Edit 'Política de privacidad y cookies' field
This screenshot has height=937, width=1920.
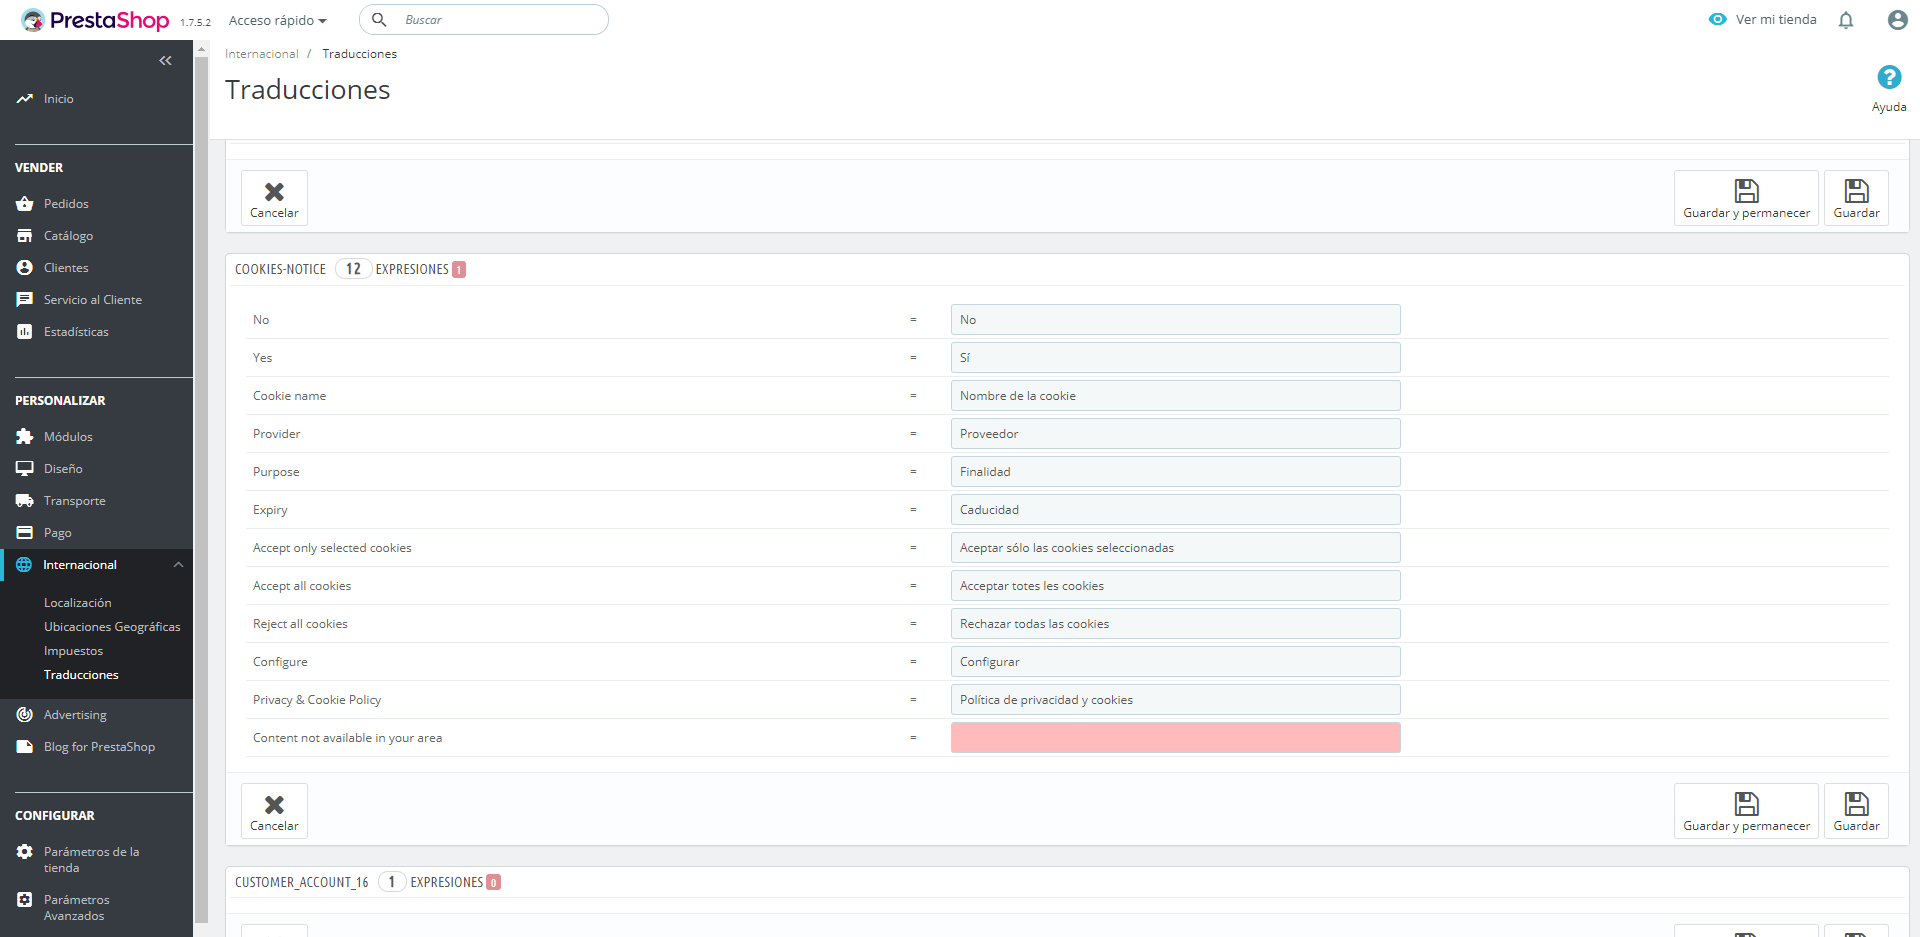pos(1175,700)
